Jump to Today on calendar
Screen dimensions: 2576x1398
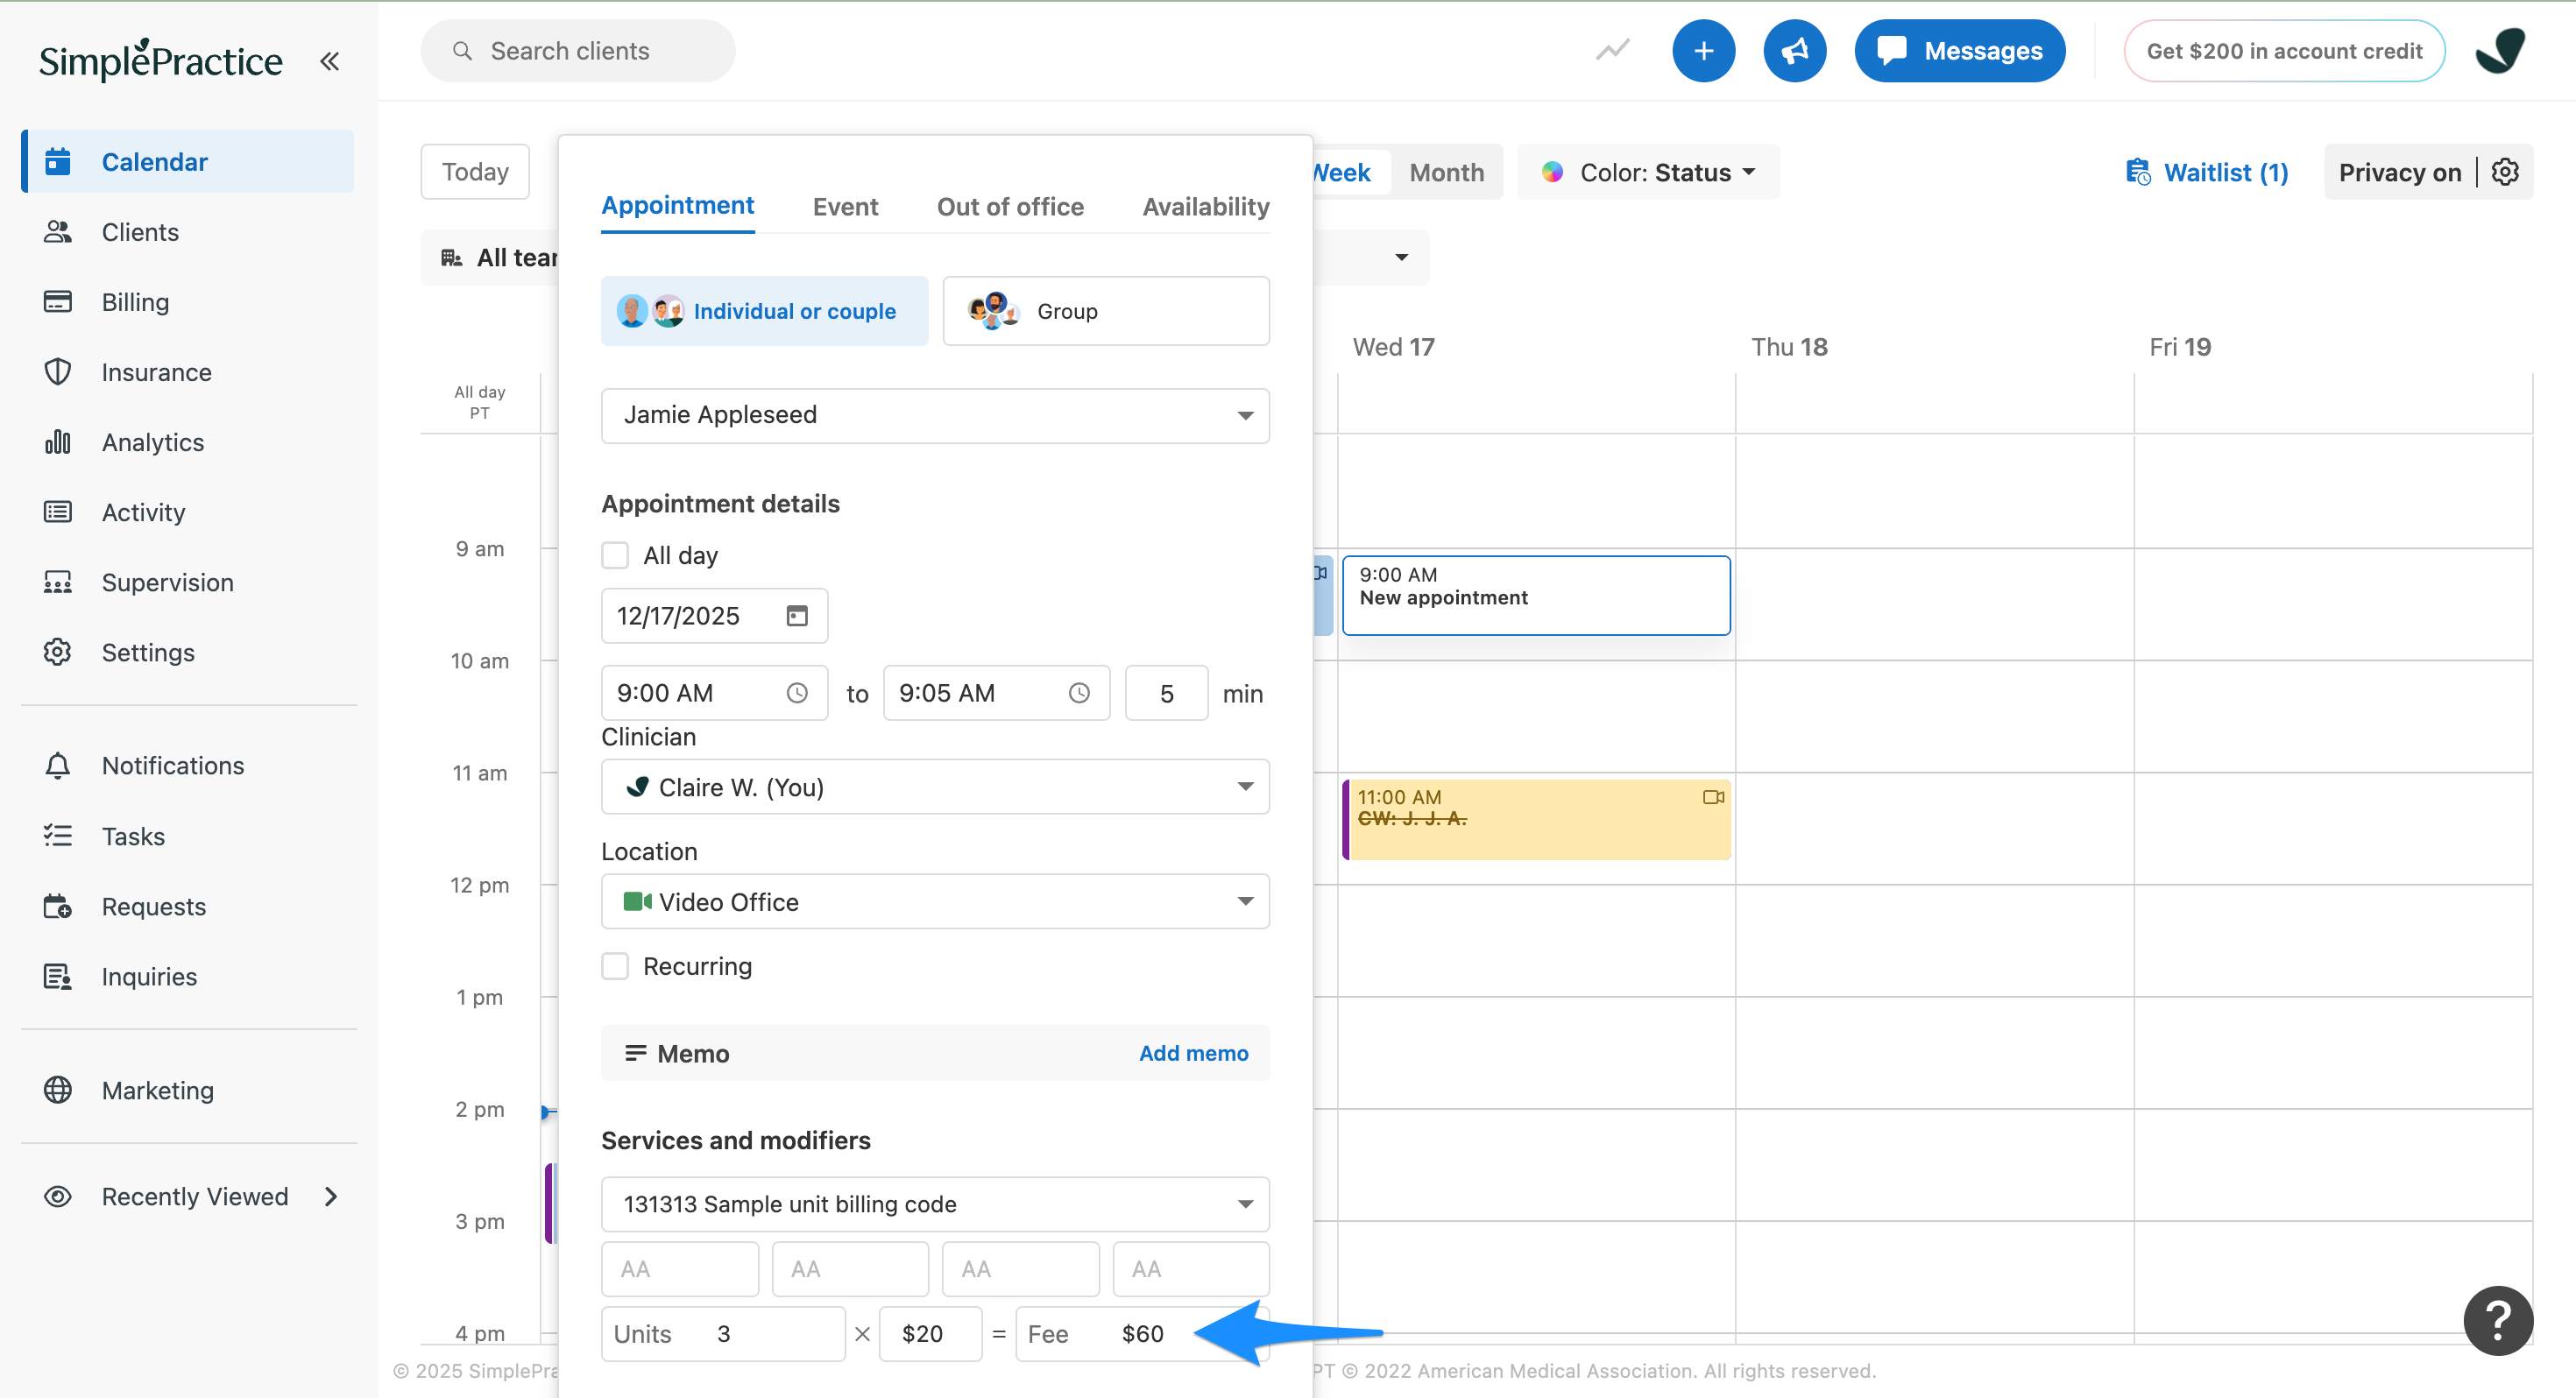[x=475, y=172]
